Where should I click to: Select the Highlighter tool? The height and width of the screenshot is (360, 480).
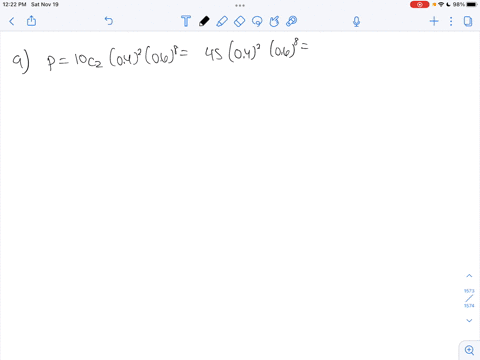click(222, 21)
